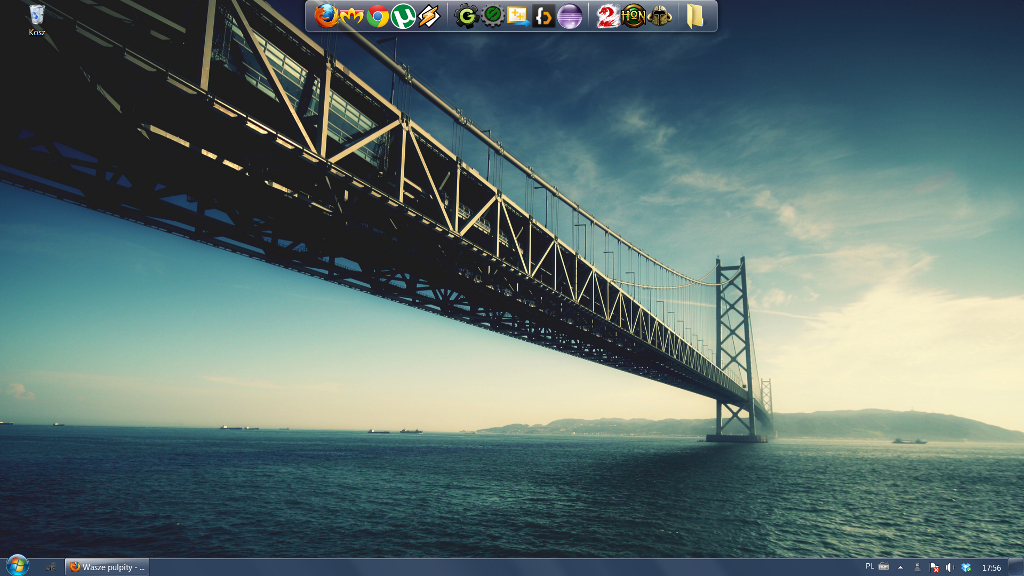Open the volume speaker control in tray
Screen dimensions: 1024x576
(x=949, y=567)
